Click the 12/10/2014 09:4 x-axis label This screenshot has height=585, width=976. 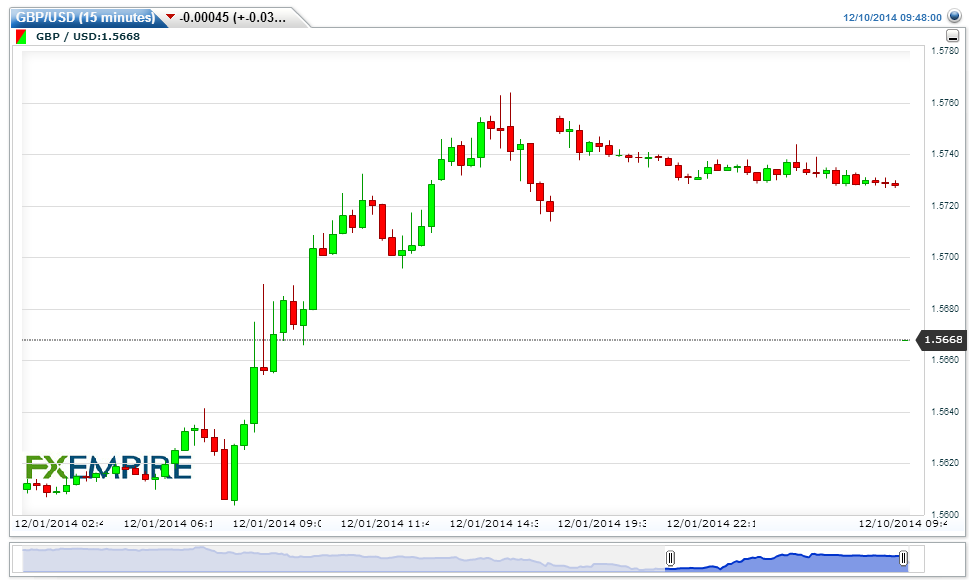click(903, 523)
